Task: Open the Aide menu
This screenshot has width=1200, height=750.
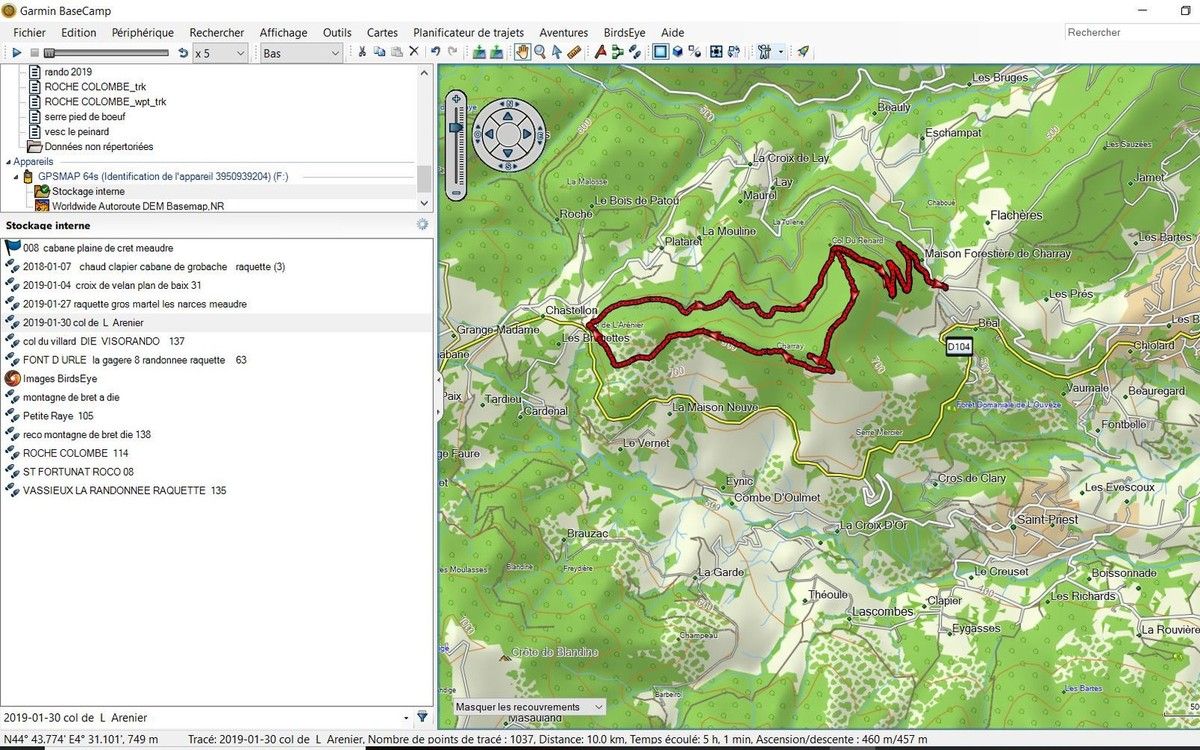Action: 673,32
